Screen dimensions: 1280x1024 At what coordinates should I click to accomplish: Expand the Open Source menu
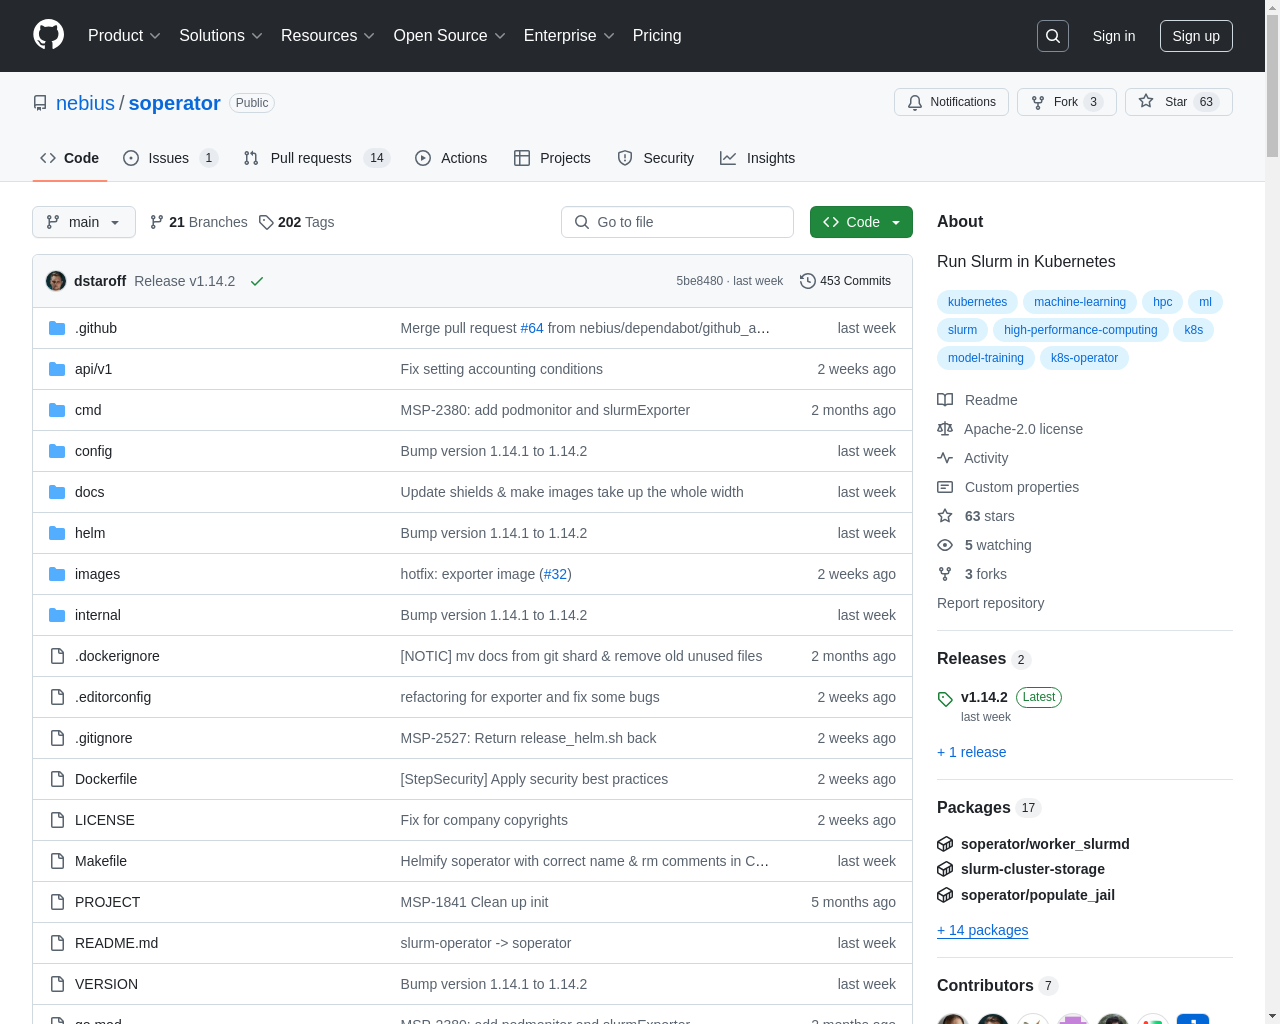point(450,36)
